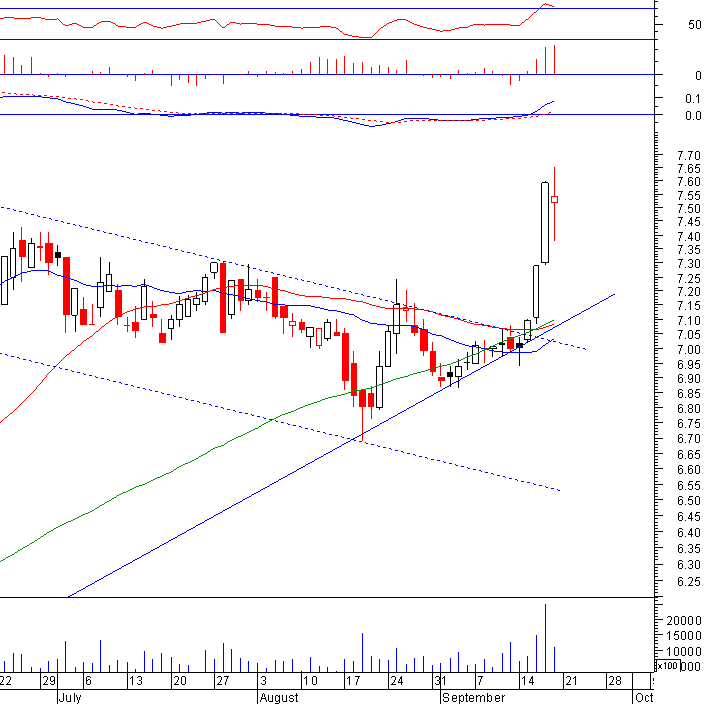The width and height of the screenshot is (705, 704).
Task: Click the 6.30 price axis label
Action: (x=688, y=565)
